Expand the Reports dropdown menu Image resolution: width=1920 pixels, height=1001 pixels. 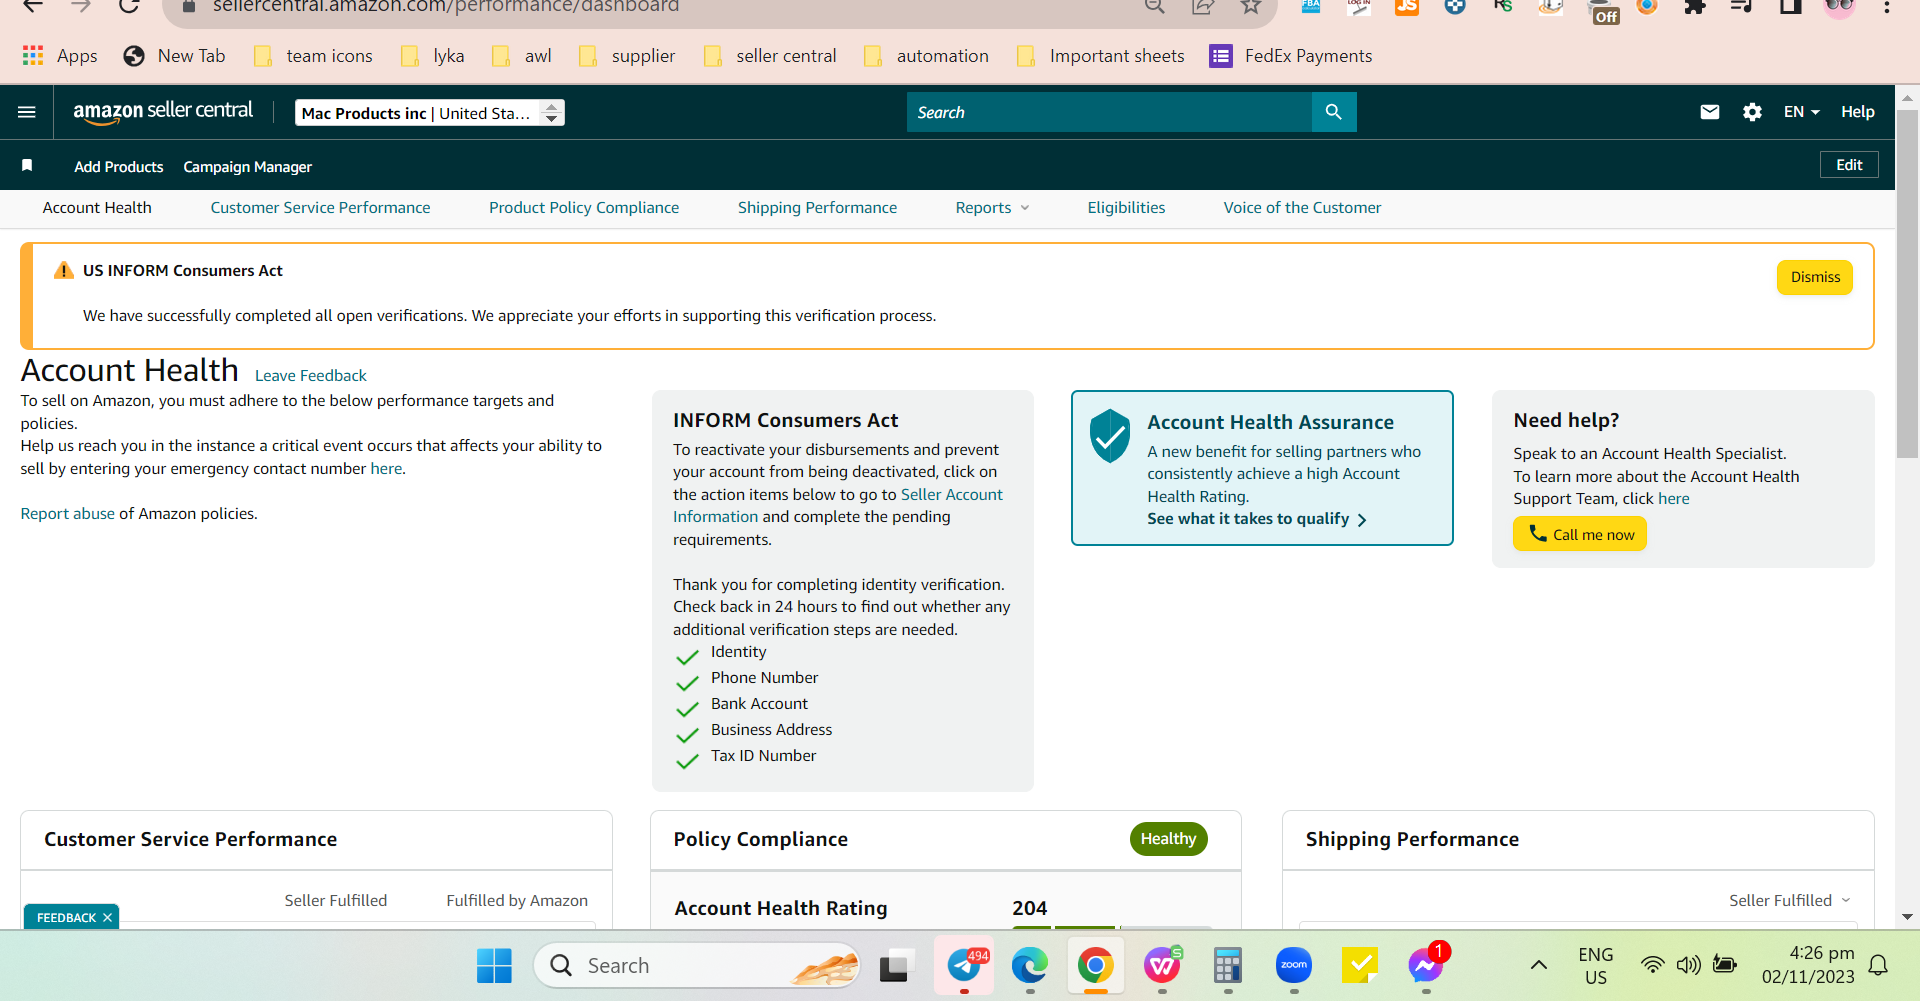coord(992,208)
